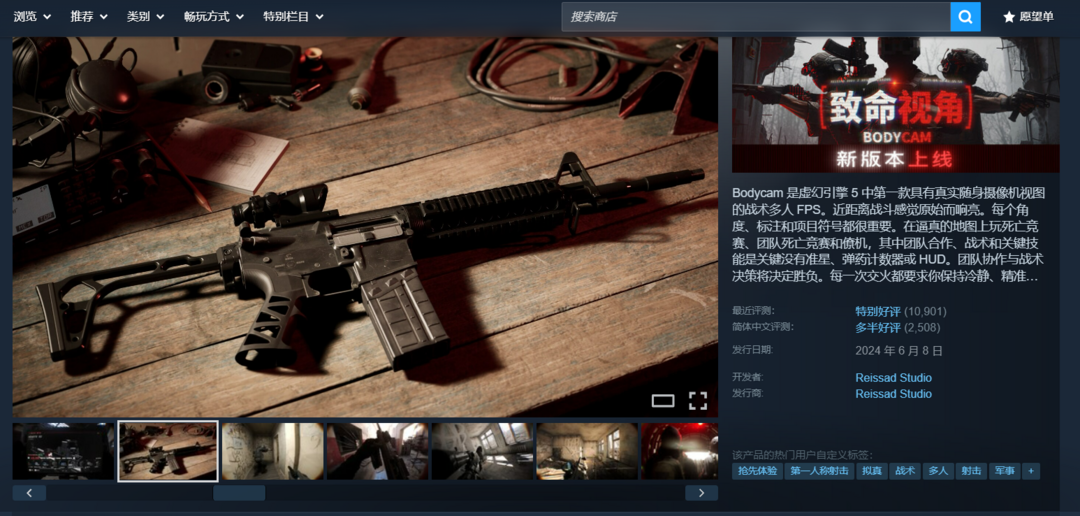Open the weapon menu screenshot thumbnail

click(63, 451)
